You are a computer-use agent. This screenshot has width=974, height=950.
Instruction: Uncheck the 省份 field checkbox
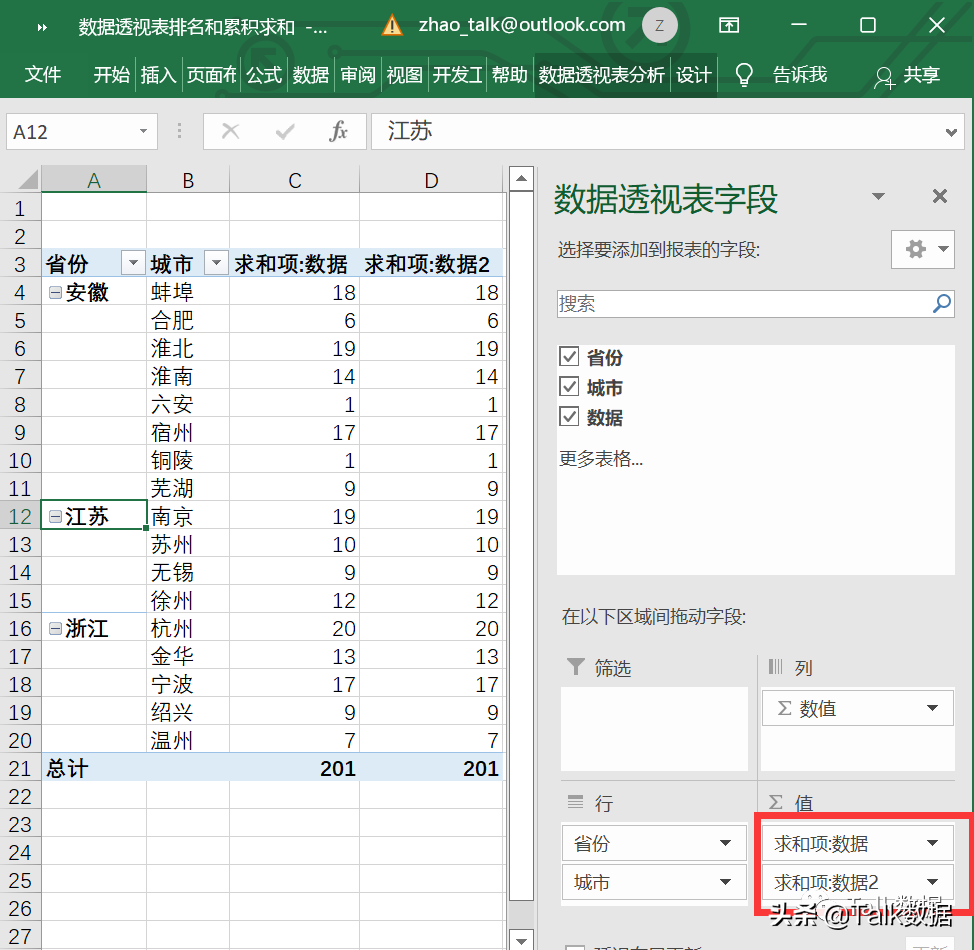coord(569,357)
